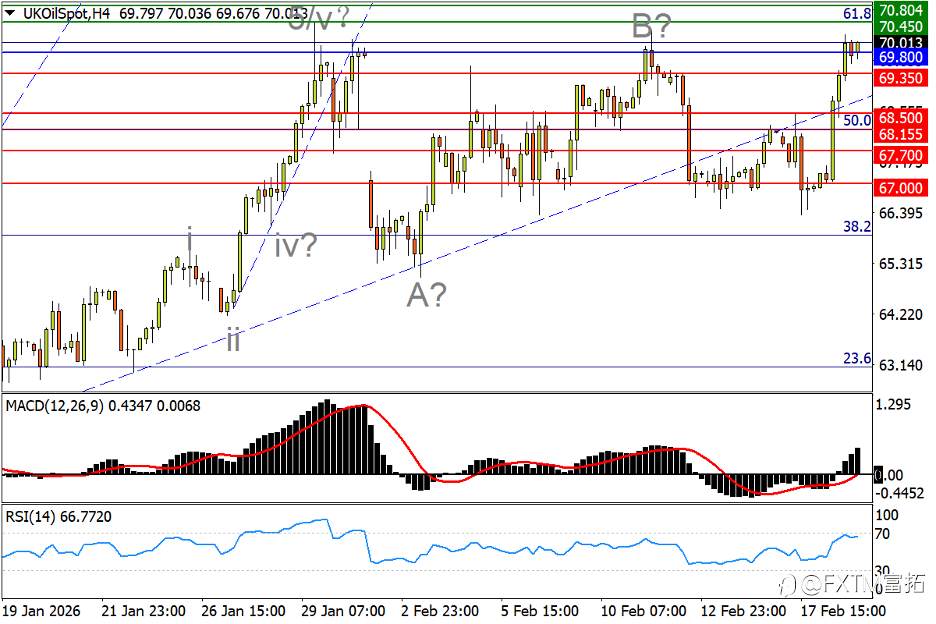Click the 12 Feb 23:00 time label
936x624 pixels.
pos(743,611)
